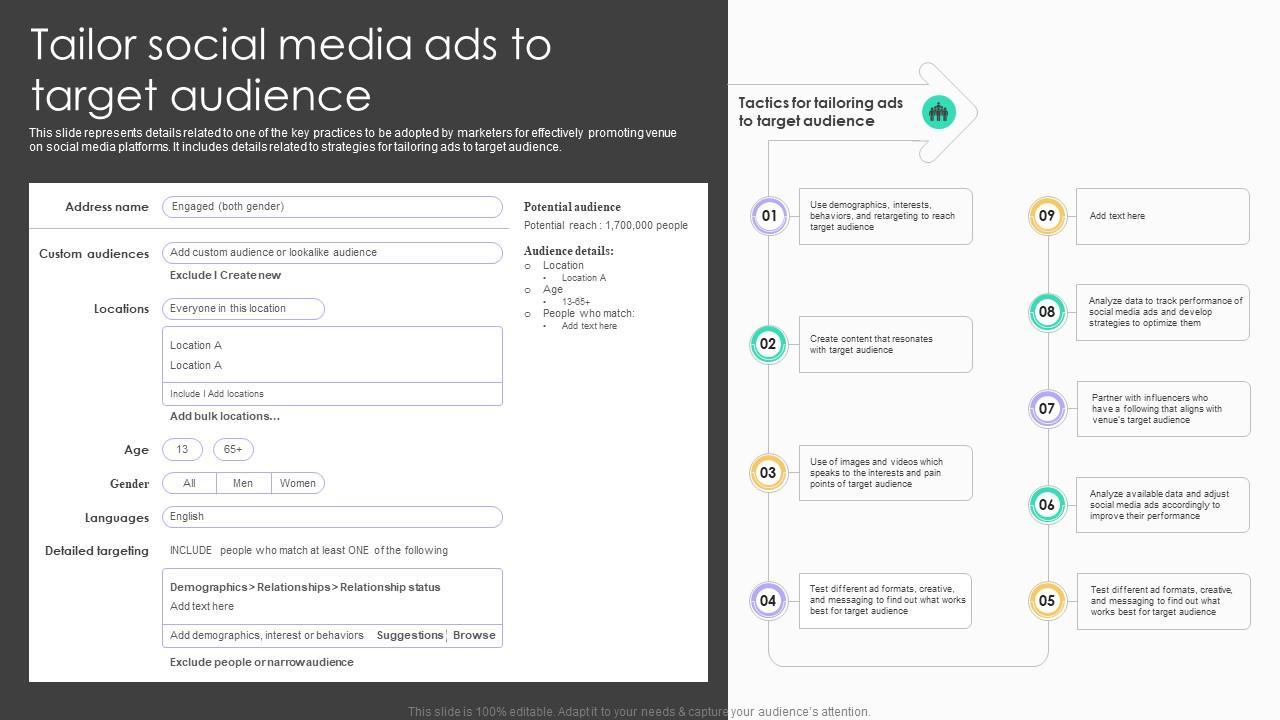Click step 05 'Test different ad formats' box

1163,601
